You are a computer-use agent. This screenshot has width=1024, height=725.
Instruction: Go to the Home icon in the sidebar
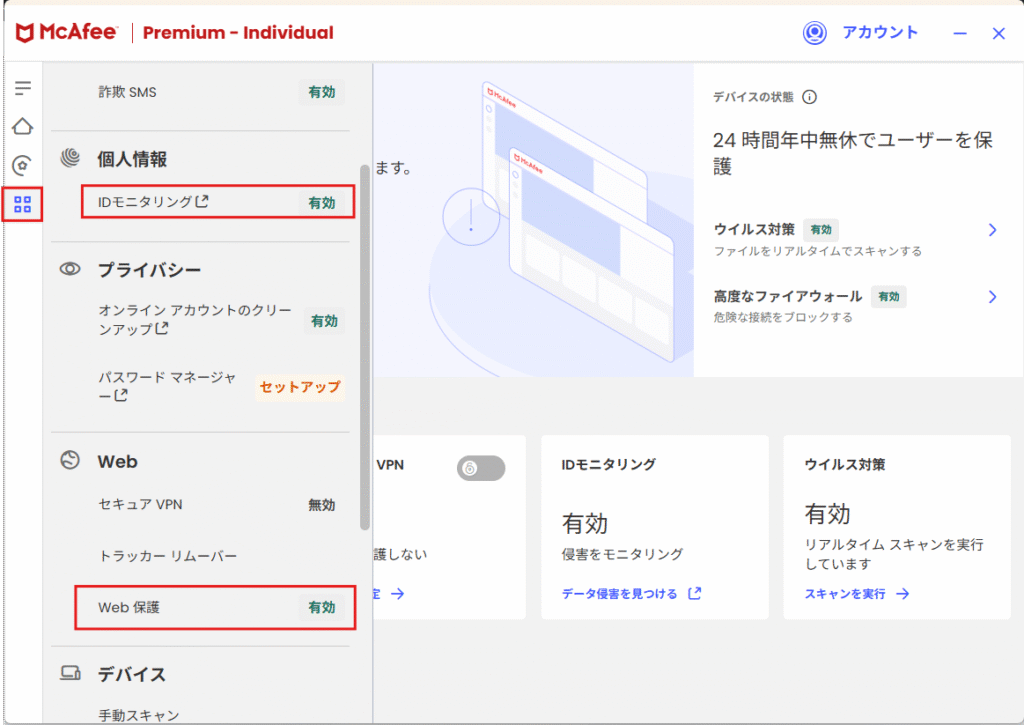click(x=23, y=126)
